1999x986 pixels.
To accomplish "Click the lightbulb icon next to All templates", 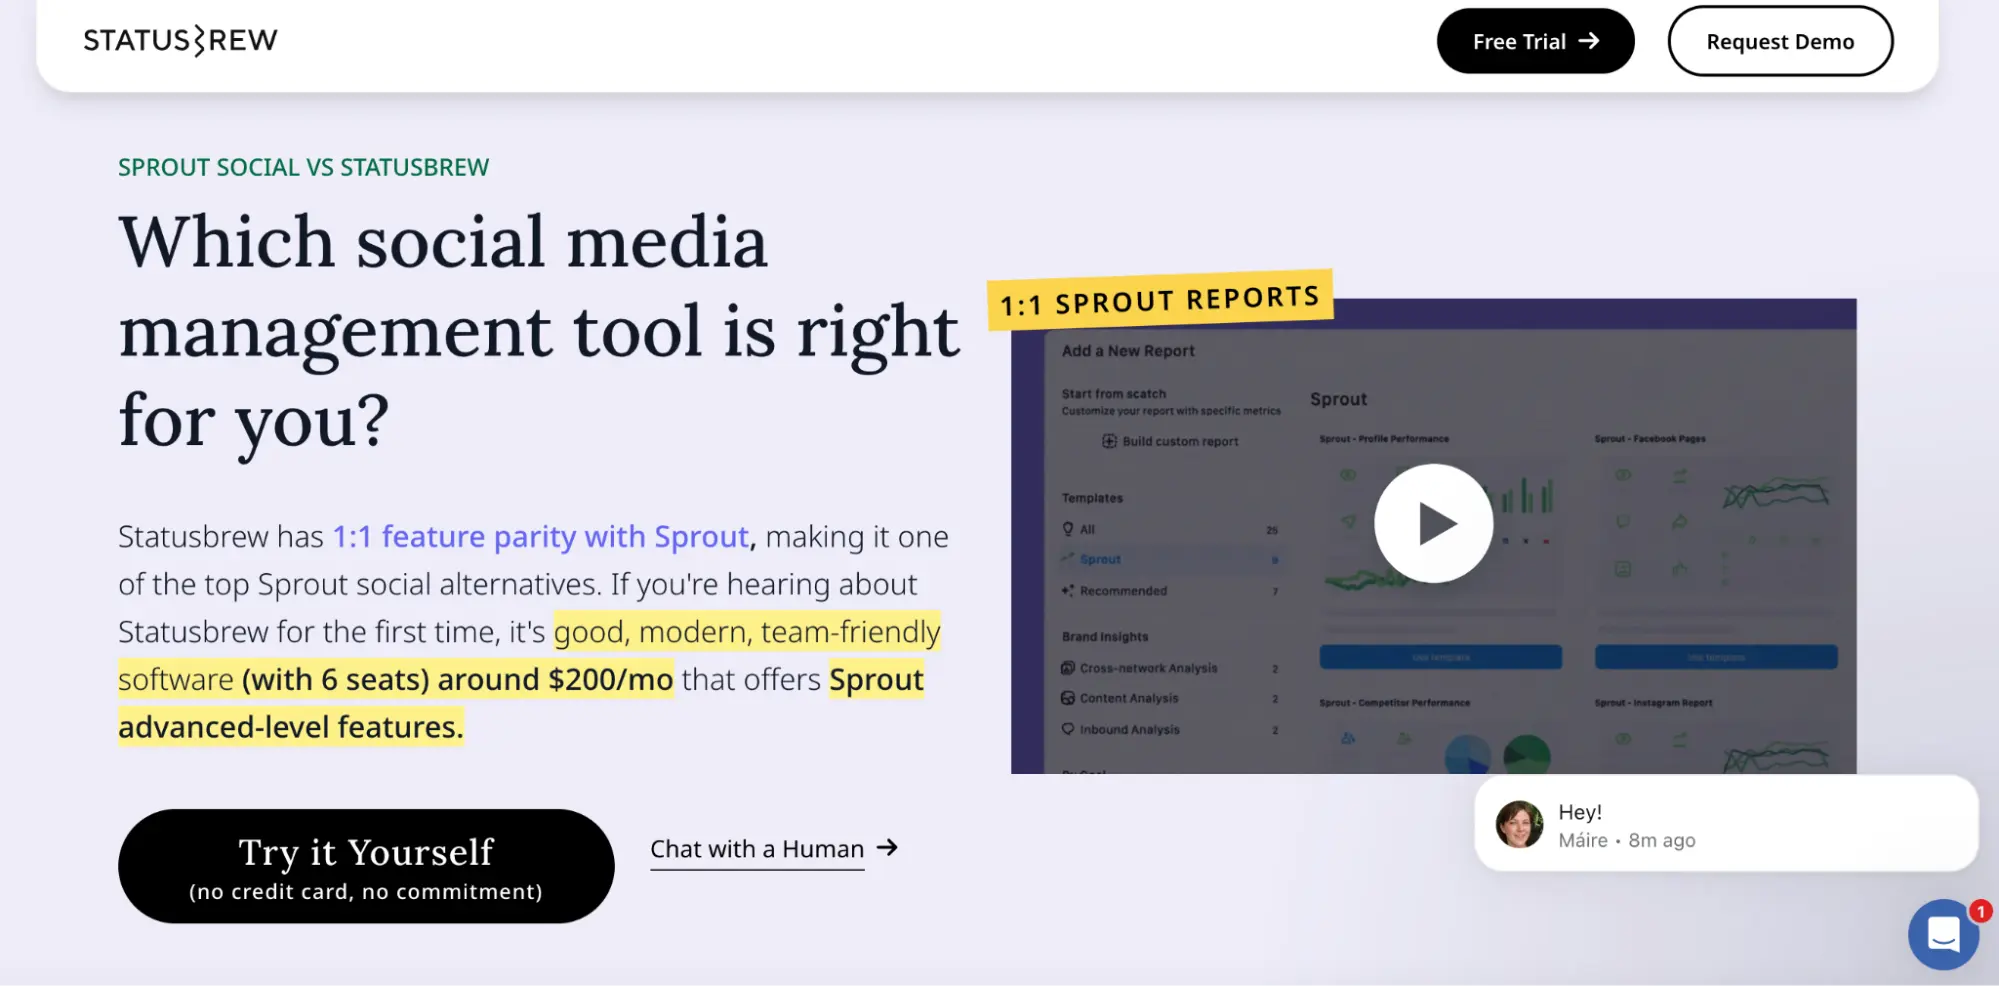I will pos(1068,528).
